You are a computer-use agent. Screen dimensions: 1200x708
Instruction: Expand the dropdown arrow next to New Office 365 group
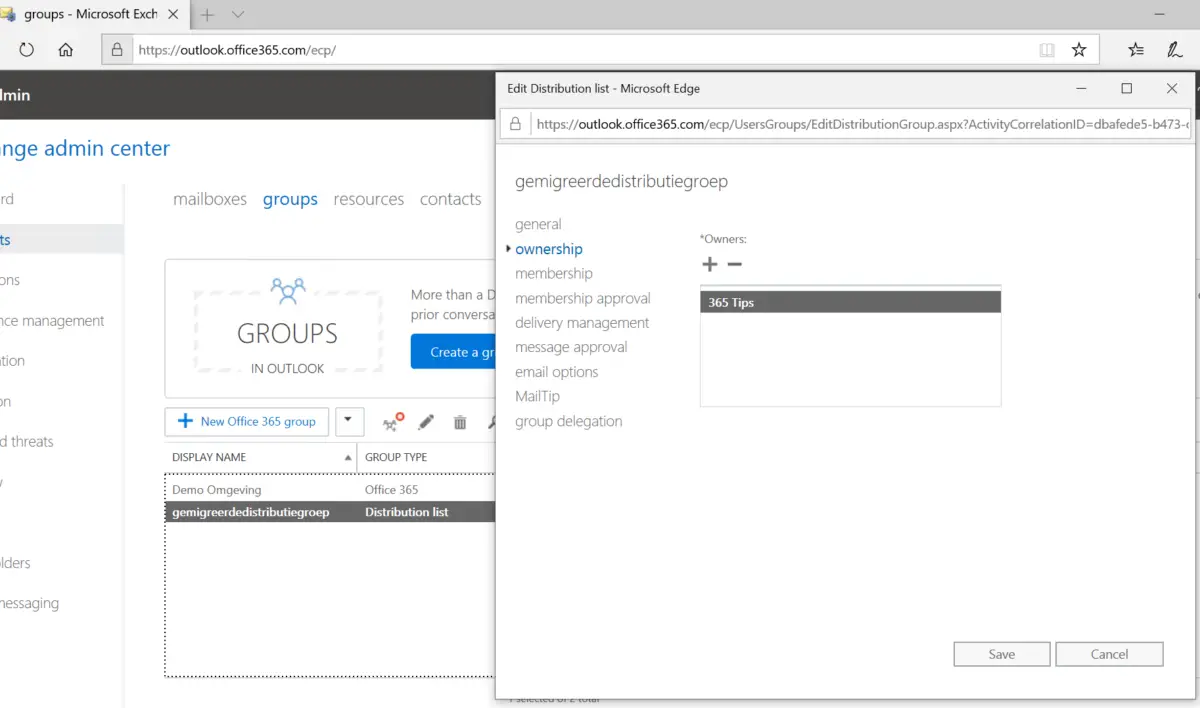click(349, 421)
